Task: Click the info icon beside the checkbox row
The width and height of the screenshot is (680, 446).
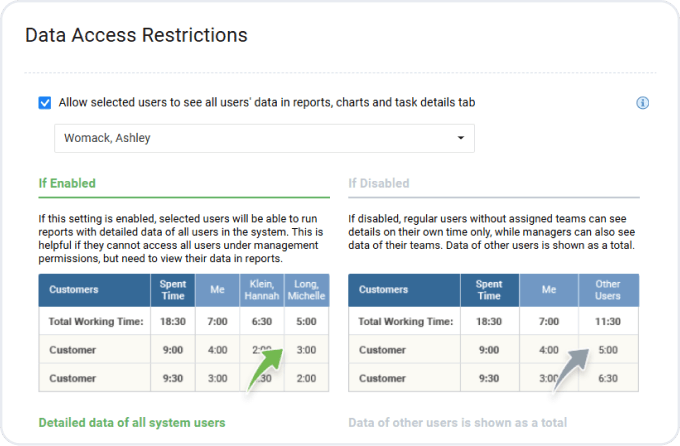Action: click(x=643, y=103)
